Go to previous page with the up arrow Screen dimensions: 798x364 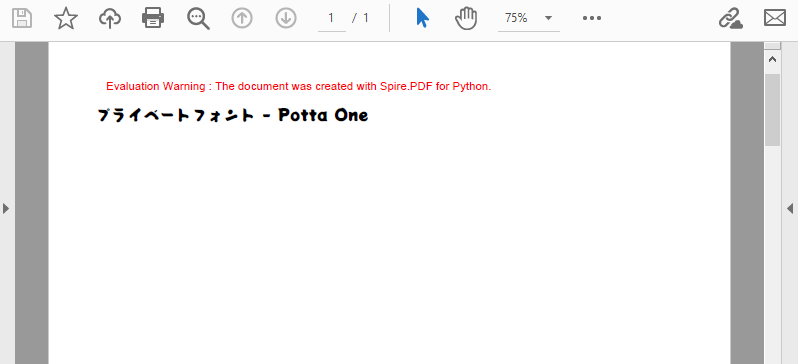coord(242,18)
